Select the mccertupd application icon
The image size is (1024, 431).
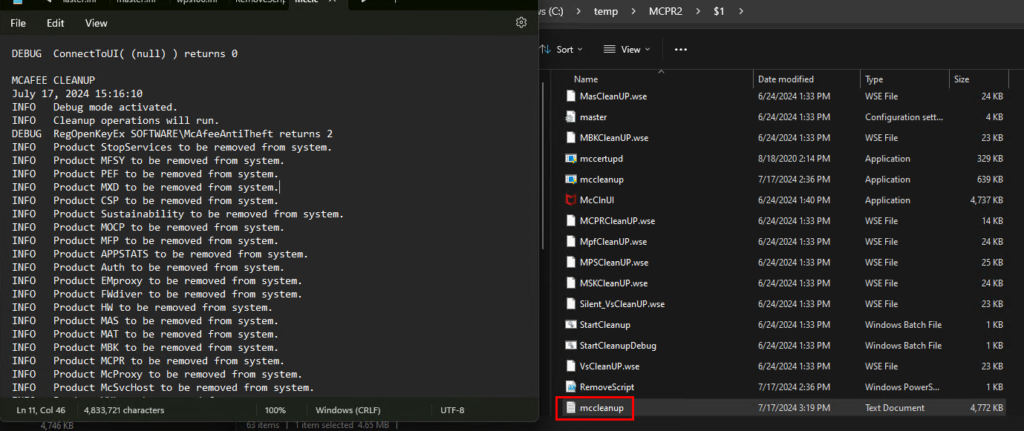coord(571,158)
